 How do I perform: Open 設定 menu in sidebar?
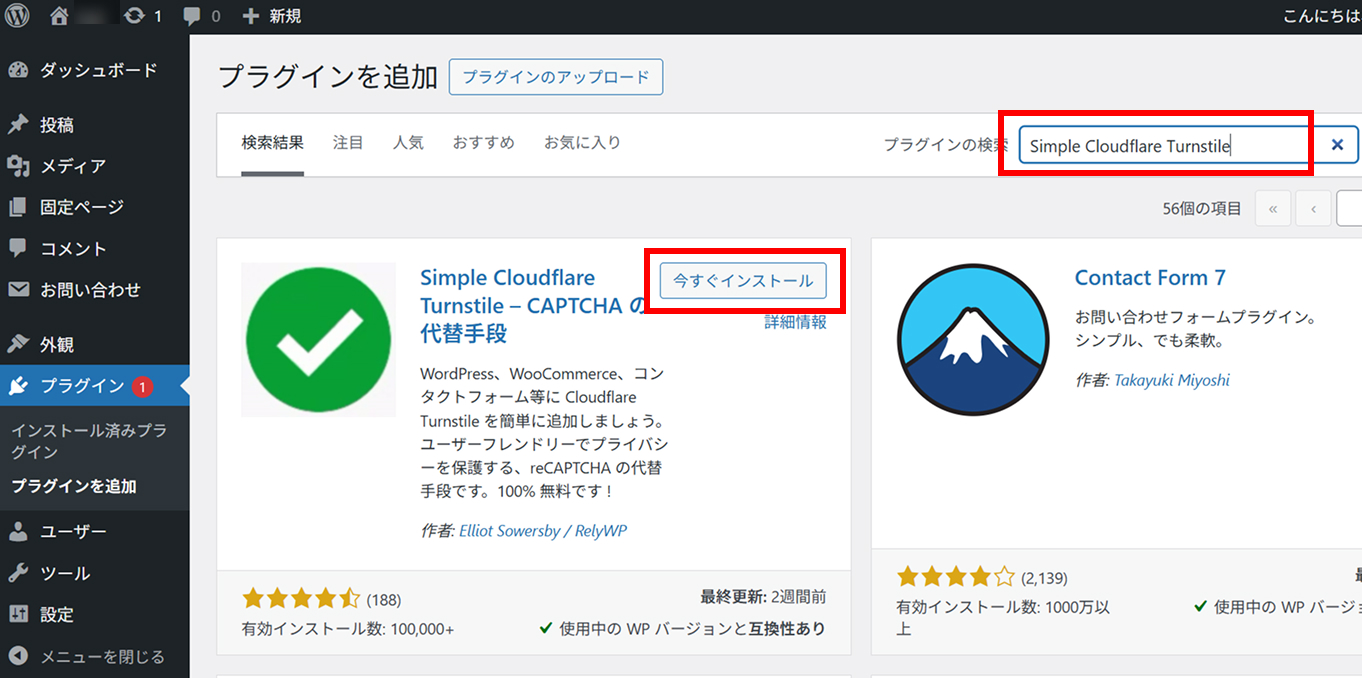(x=95, y=614)
